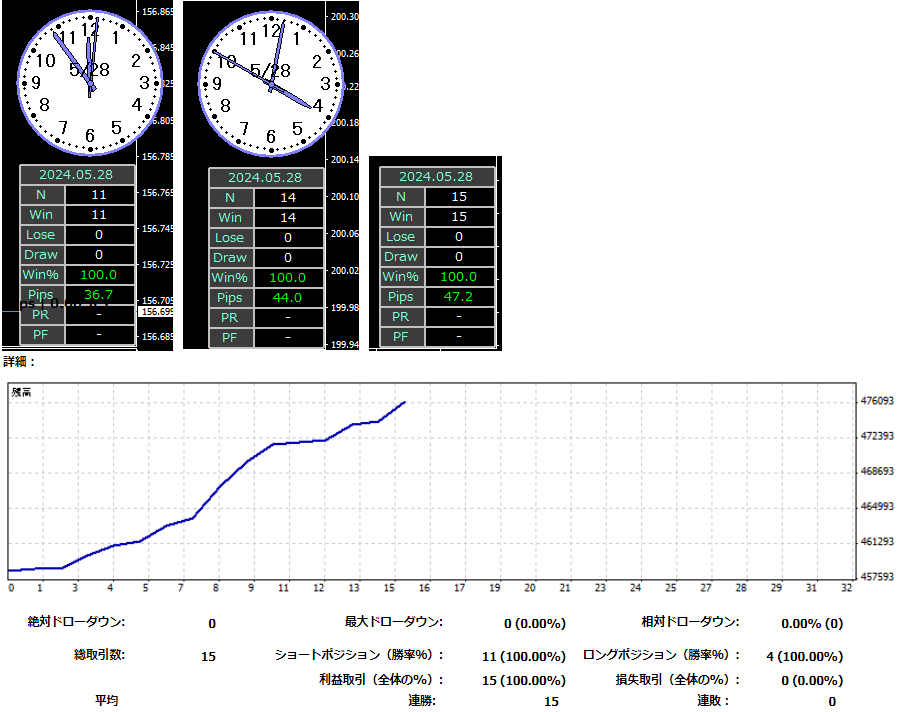Click the Win value 11 in the left table
The height and width of the screenshot is (712, 909).
[x=99, y=214]
